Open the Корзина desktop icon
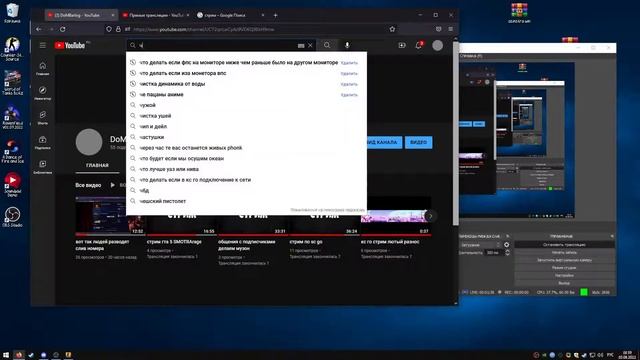Image resolution: width=640 pixels, height=360 pixels. click(x=12, y=13)
